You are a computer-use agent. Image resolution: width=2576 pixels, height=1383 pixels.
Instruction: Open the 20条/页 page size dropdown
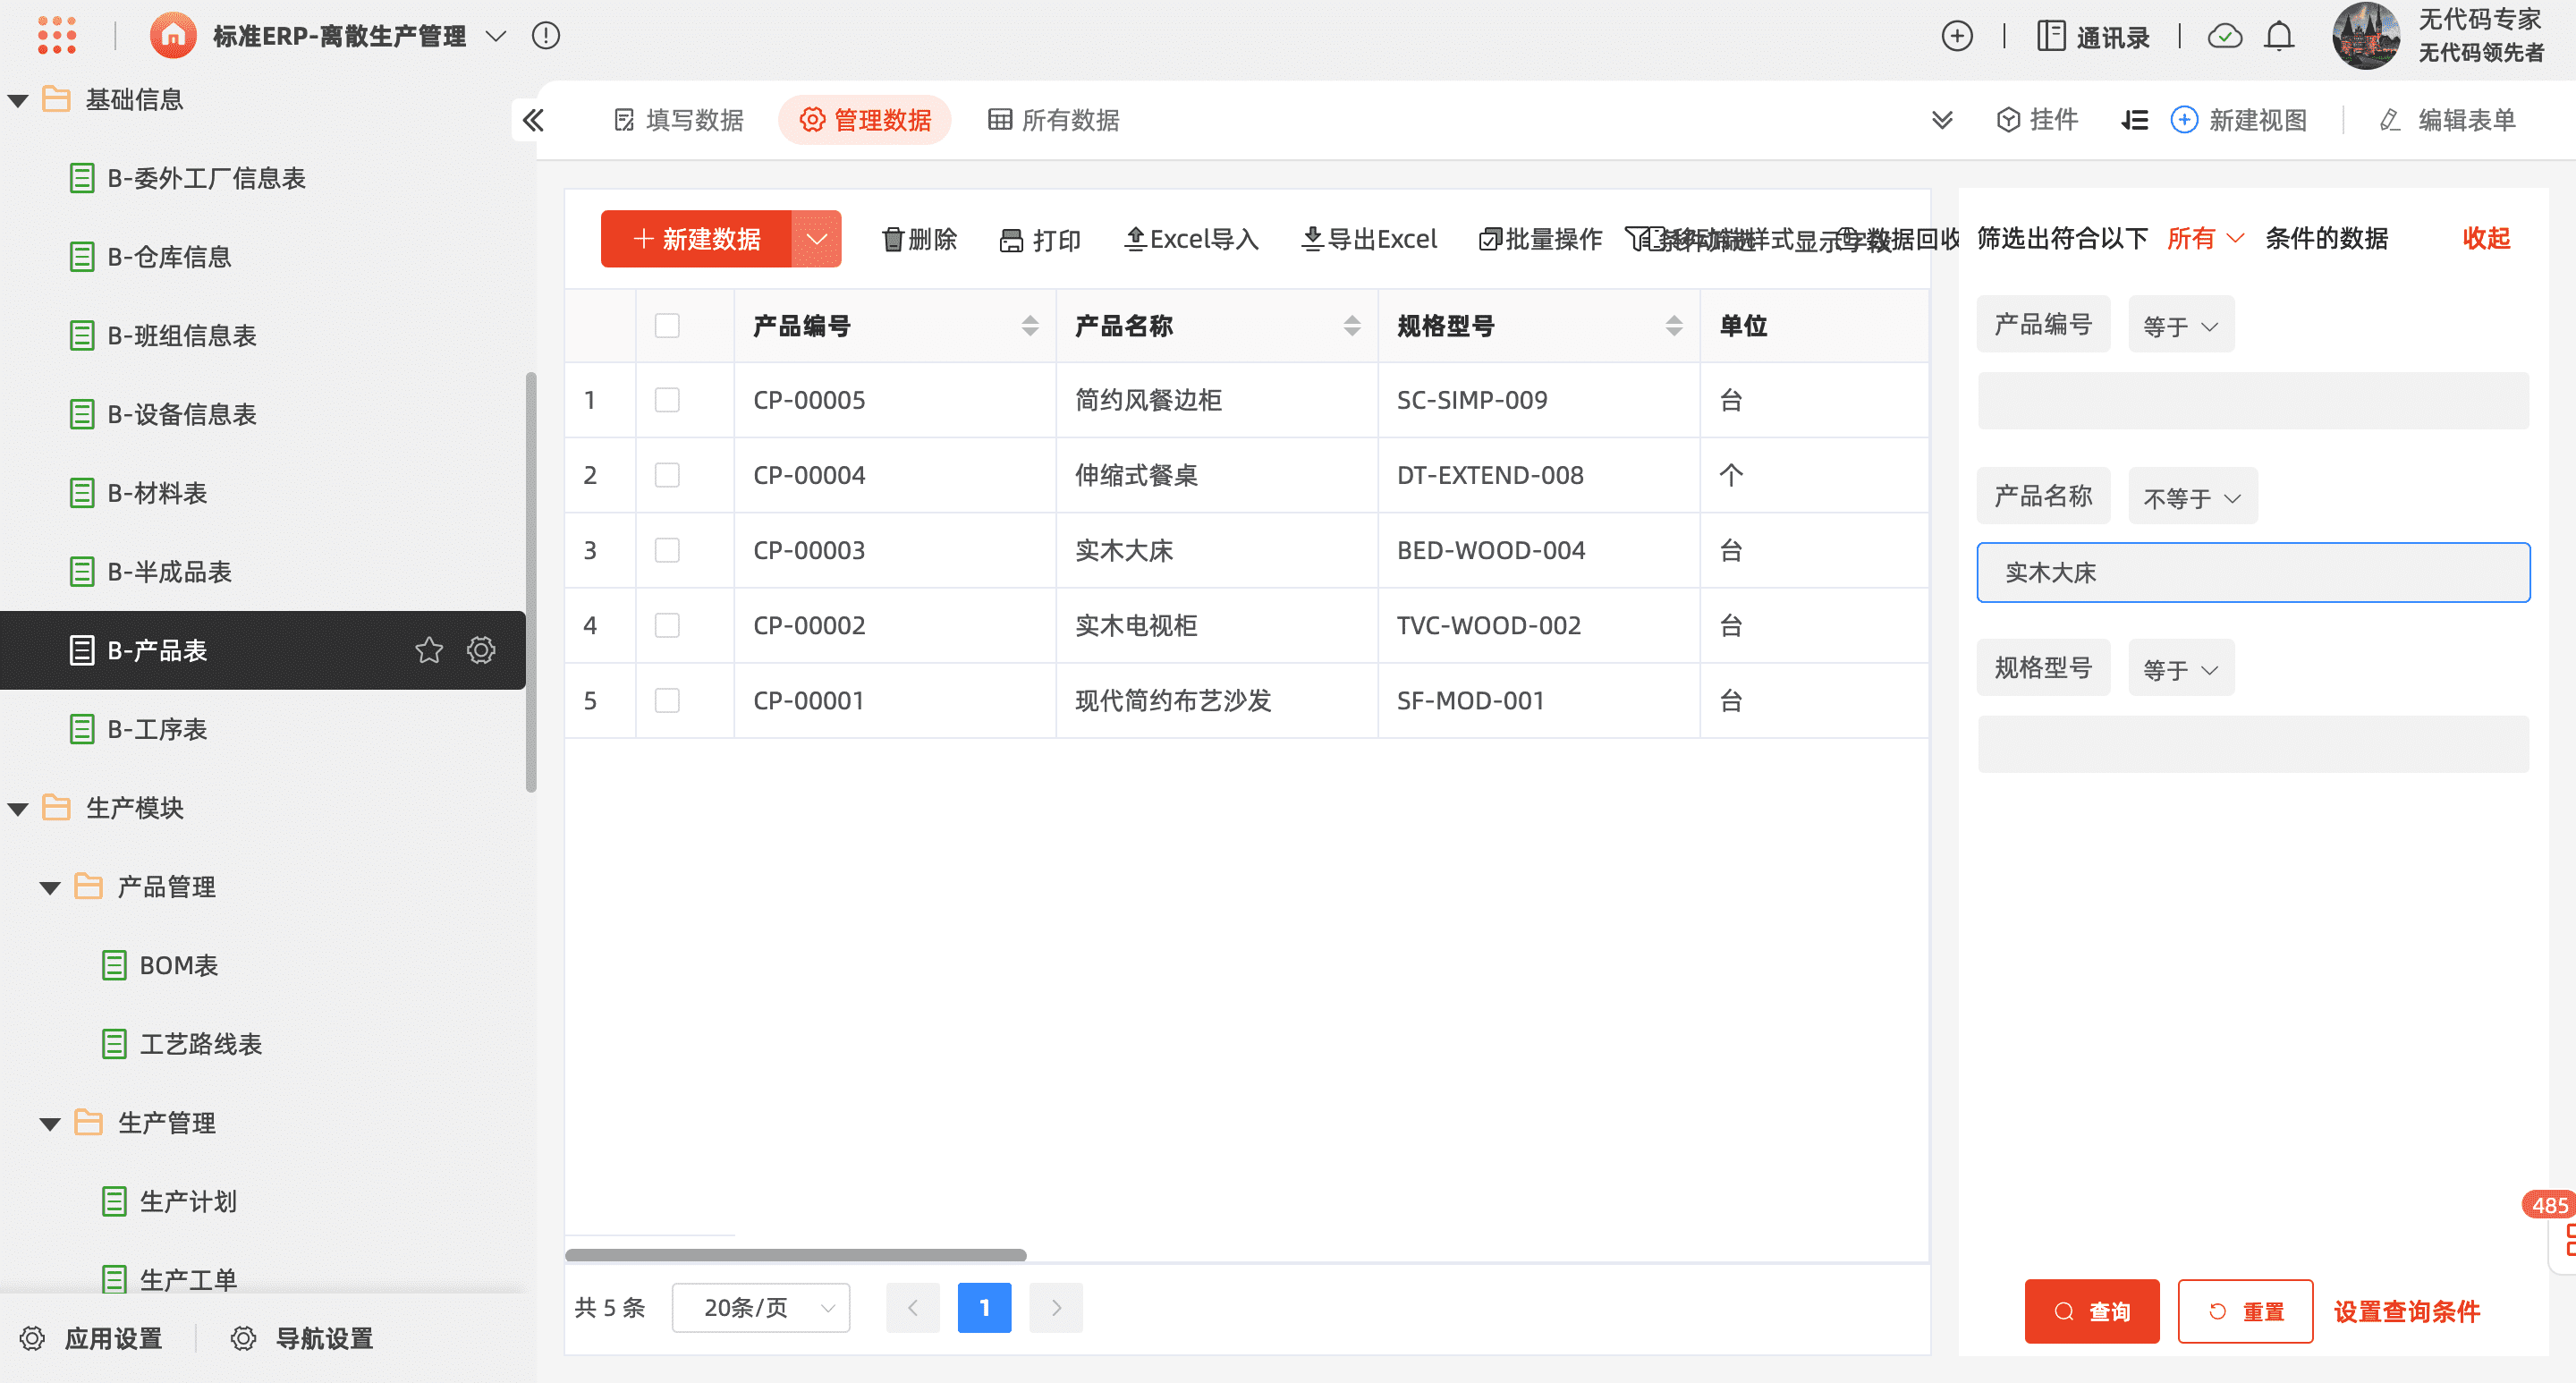tap(761, 1308)
